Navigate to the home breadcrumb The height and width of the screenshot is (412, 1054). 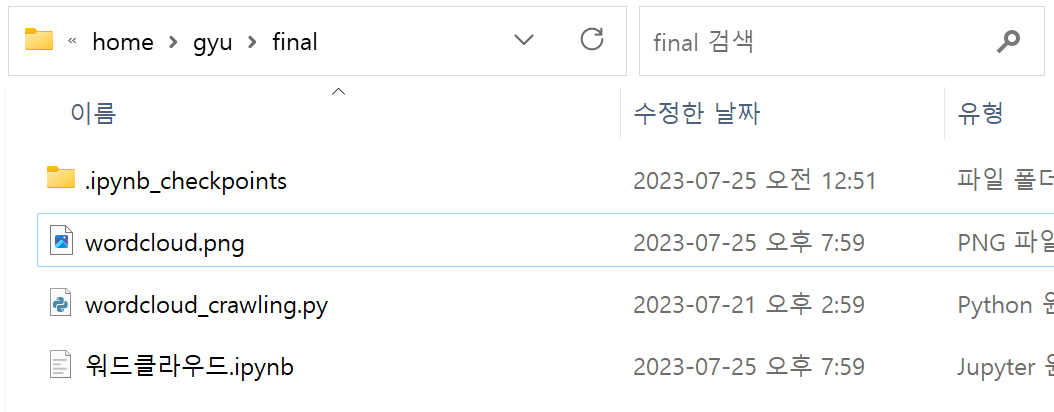(x=123, y=42)
